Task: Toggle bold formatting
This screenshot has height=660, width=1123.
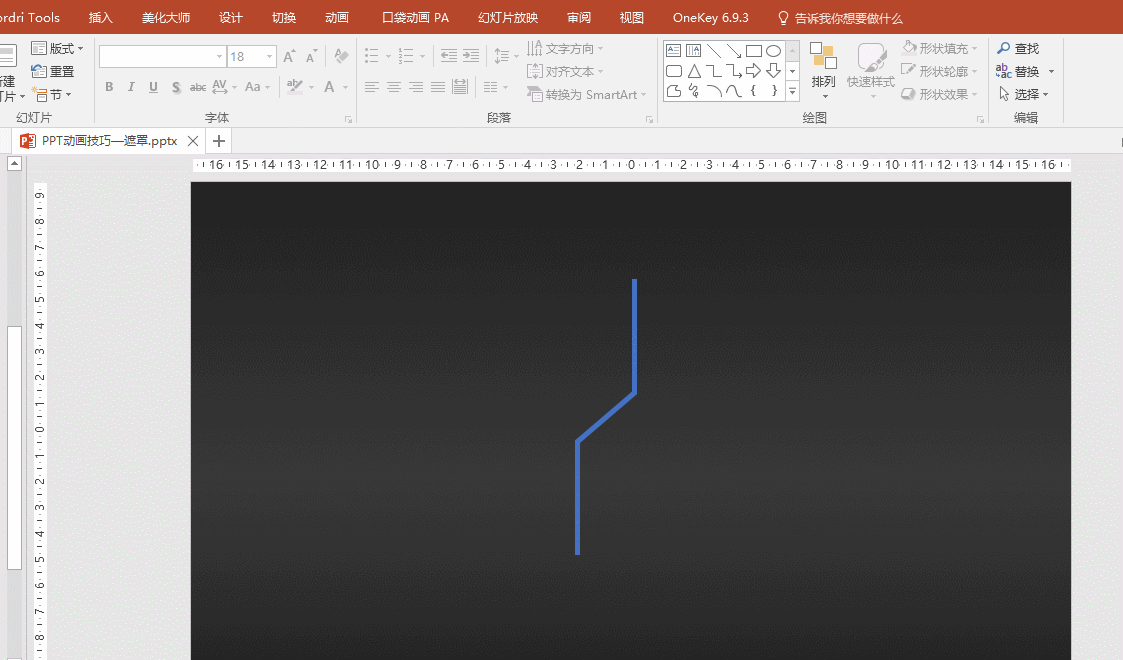Action: click(109, 87)
